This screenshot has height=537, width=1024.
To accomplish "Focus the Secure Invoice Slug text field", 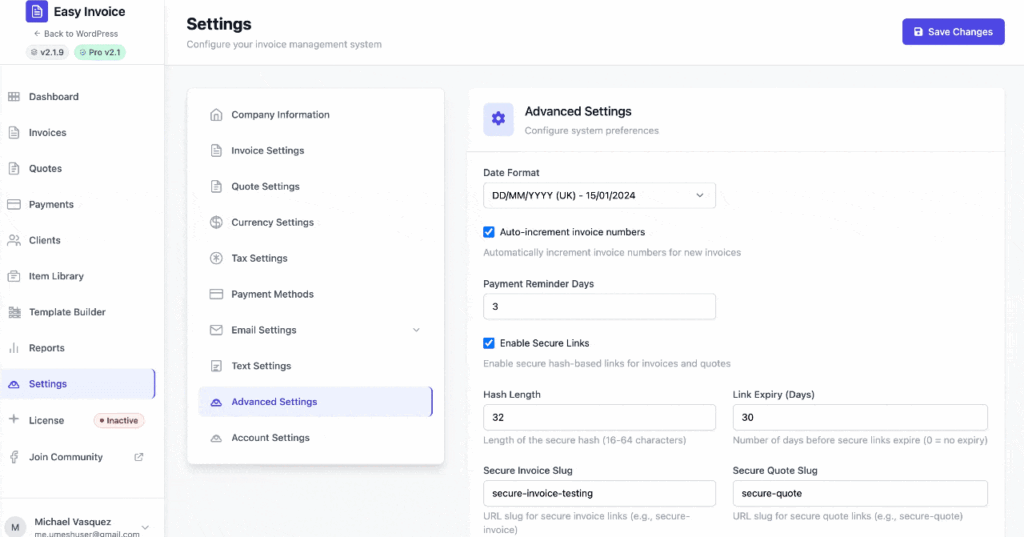I will click(599, 493).
